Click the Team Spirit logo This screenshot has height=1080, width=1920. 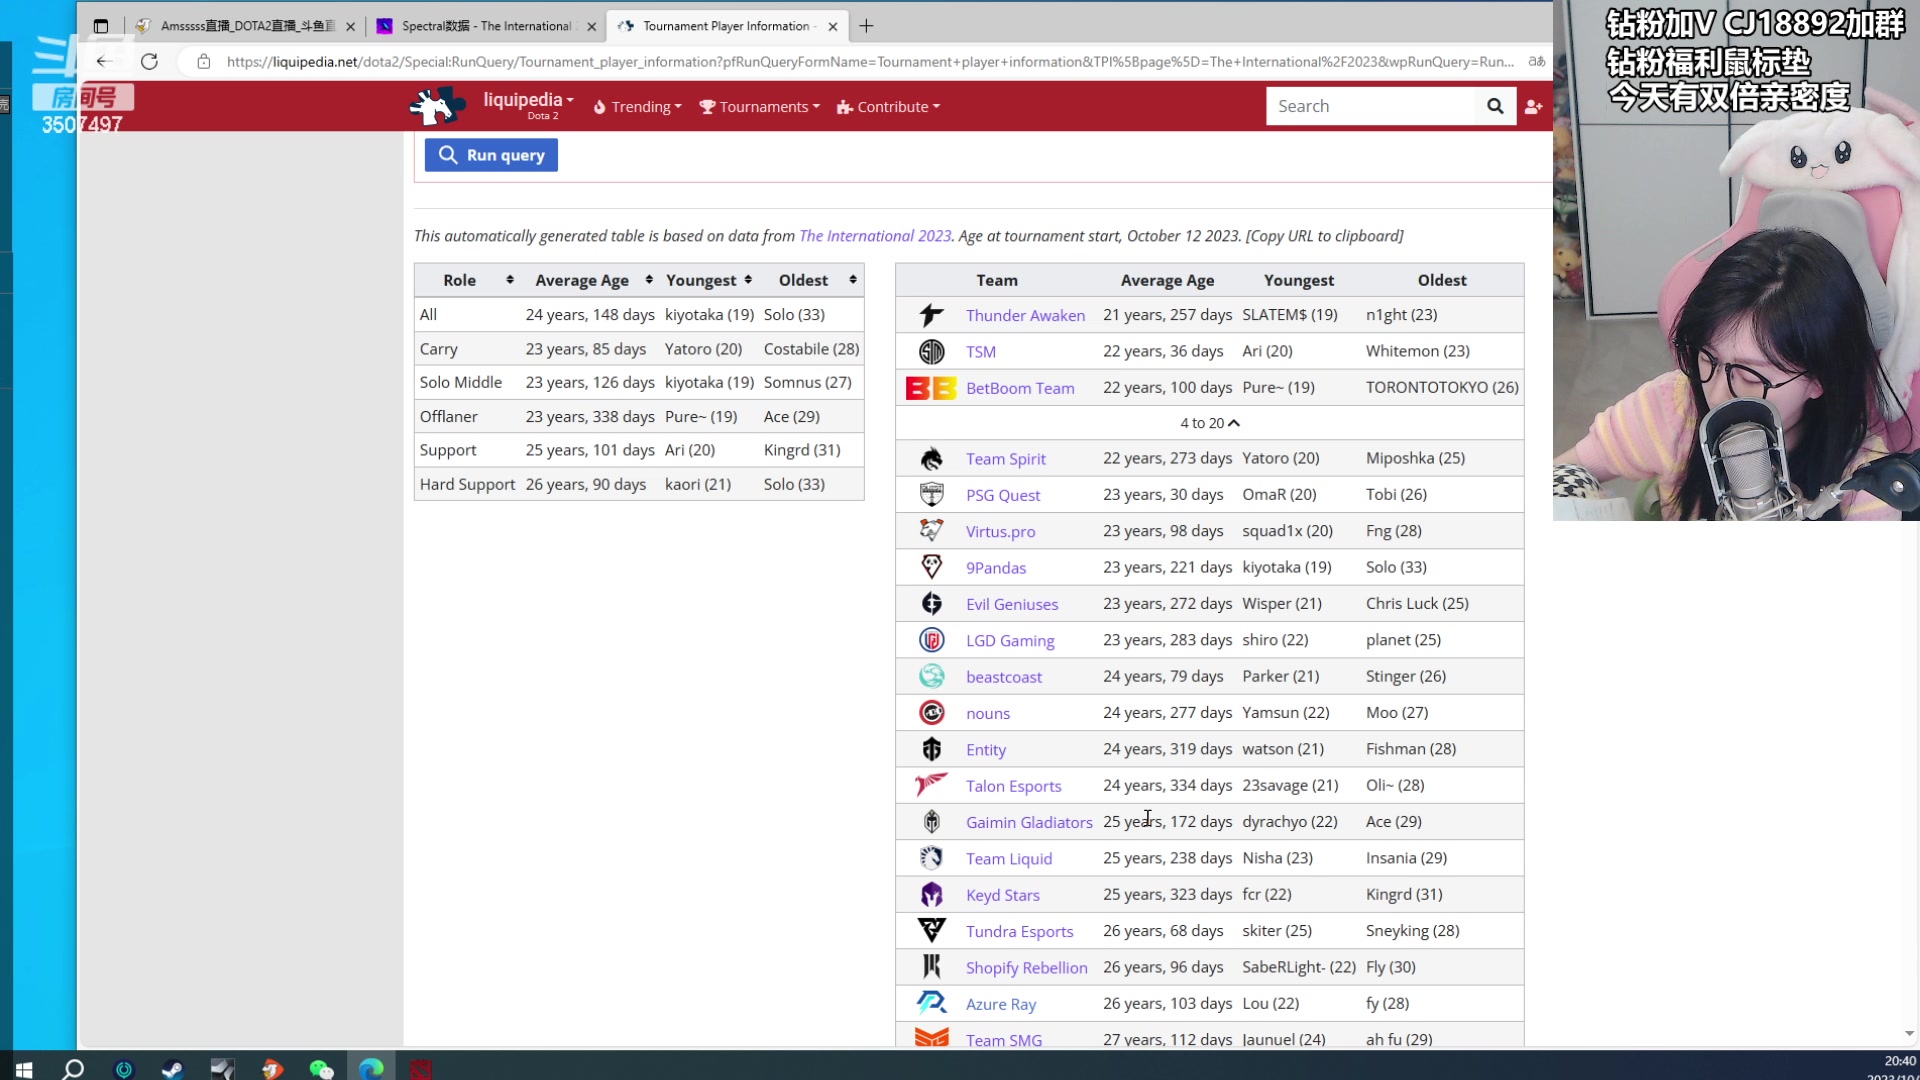[x=931, y=458]
